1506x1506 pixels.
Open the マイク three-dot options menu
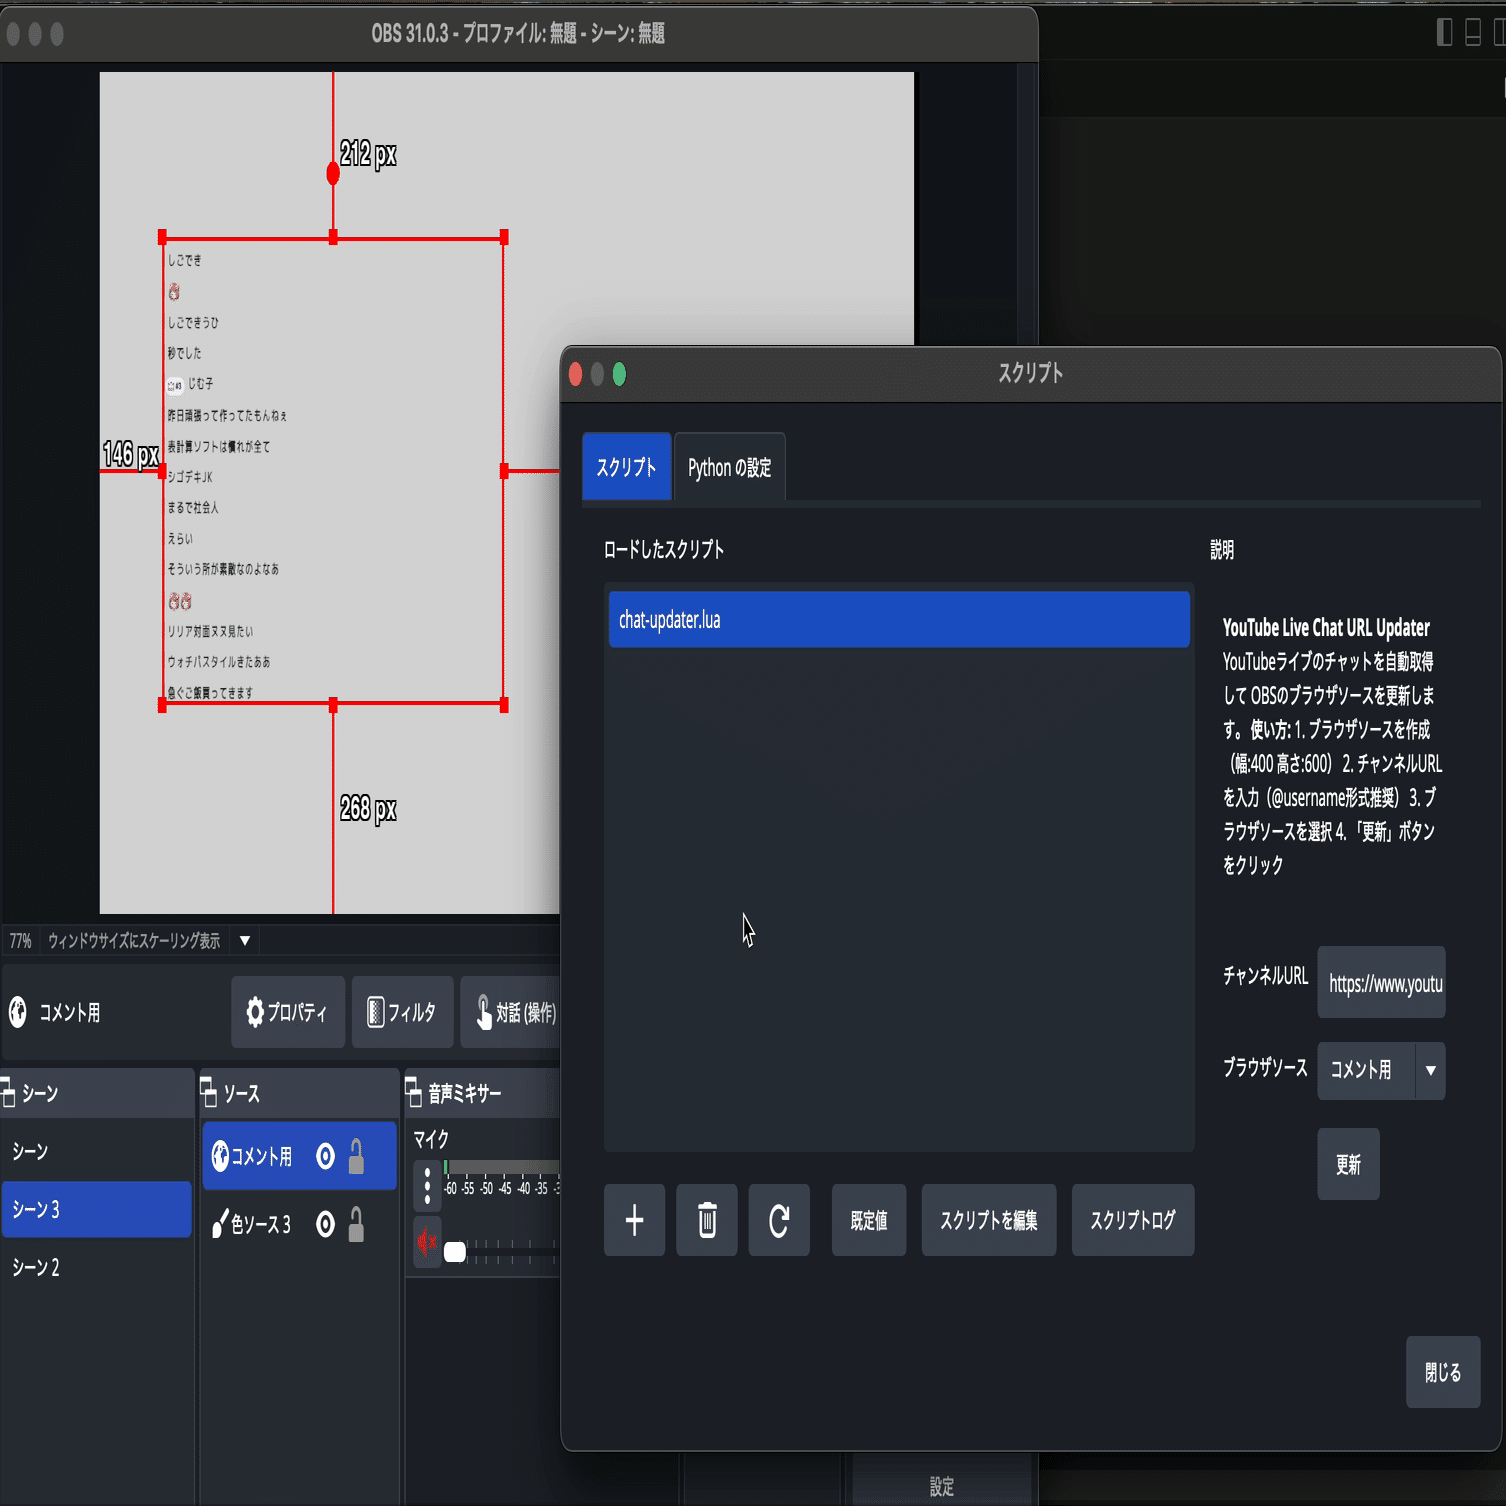427,1186
